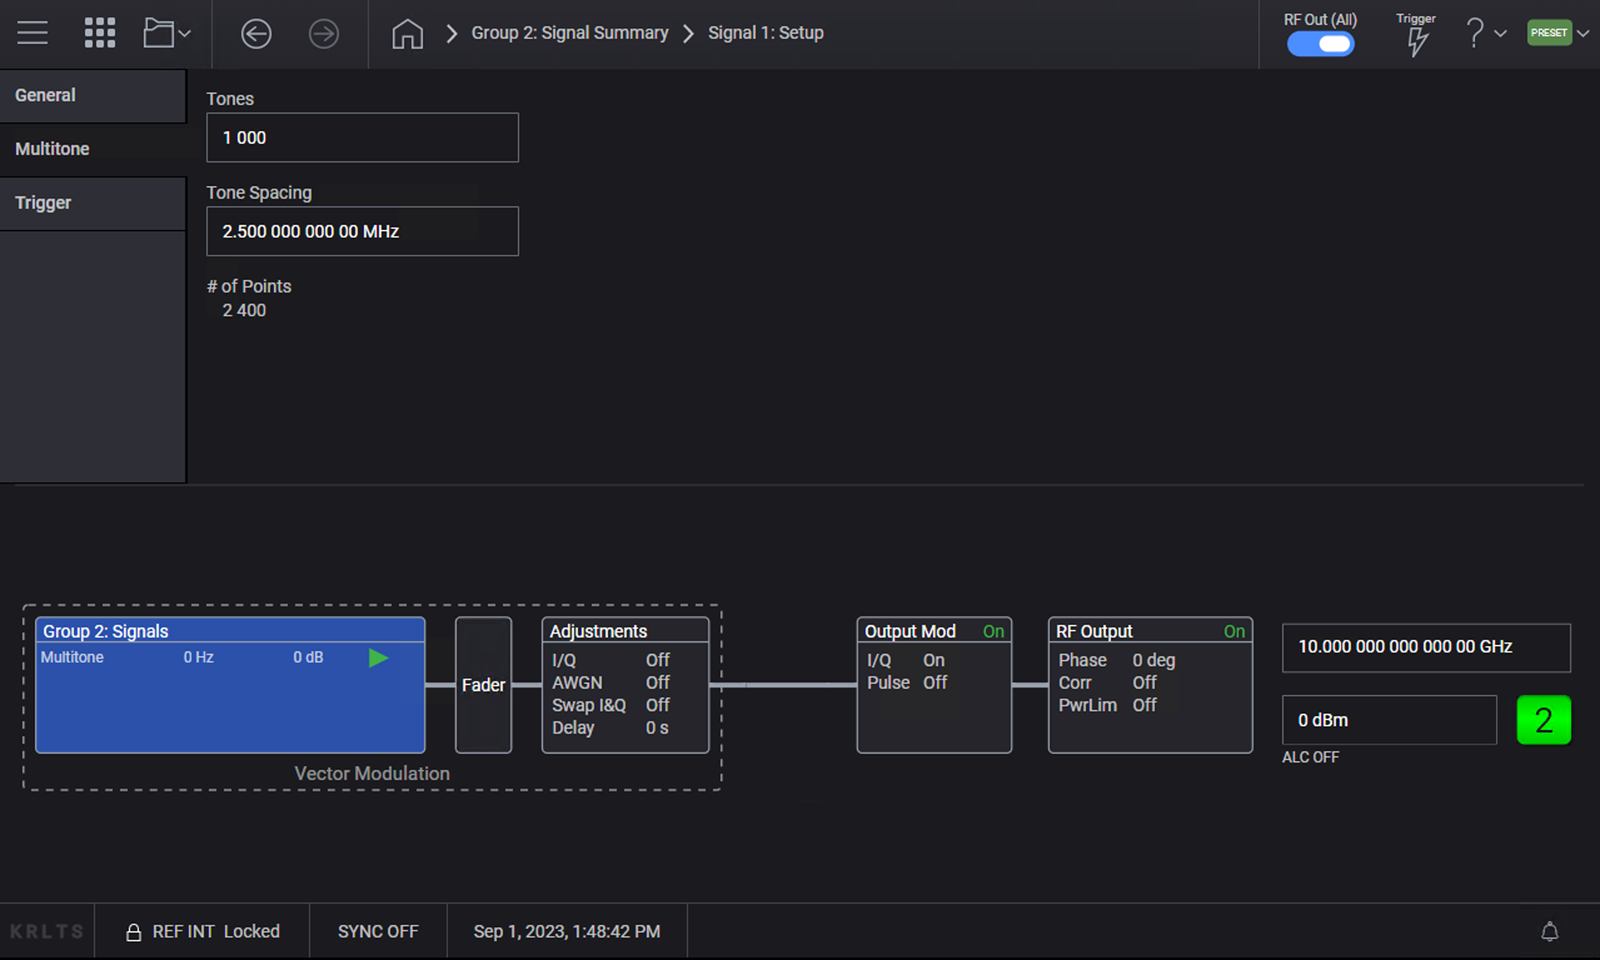1600x960 pixels.
Task: Open the notifications bell icon
Action: point(1549,932)
